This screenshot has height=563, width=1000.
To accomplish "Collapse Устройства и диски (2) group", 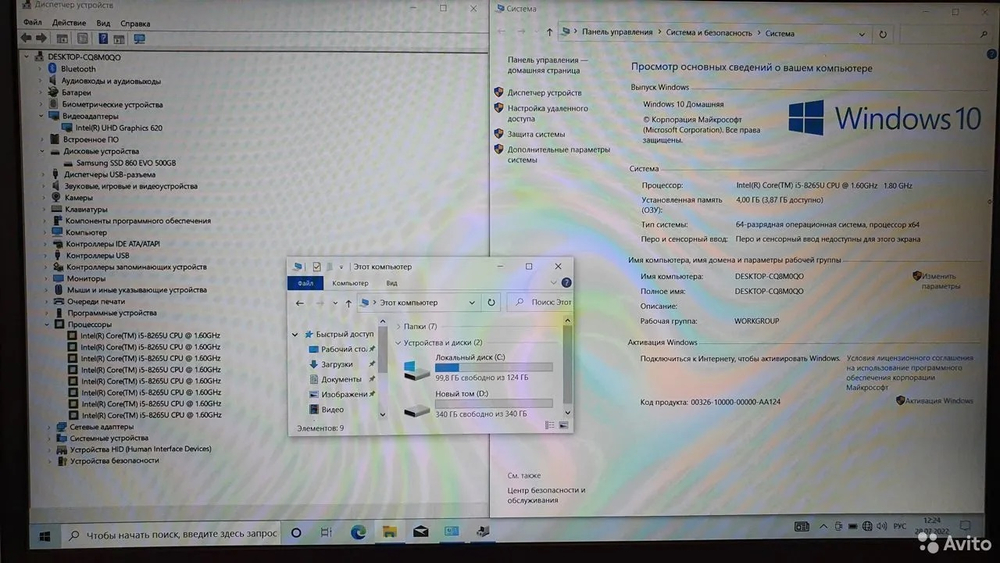I will click(x=399, y=343).
